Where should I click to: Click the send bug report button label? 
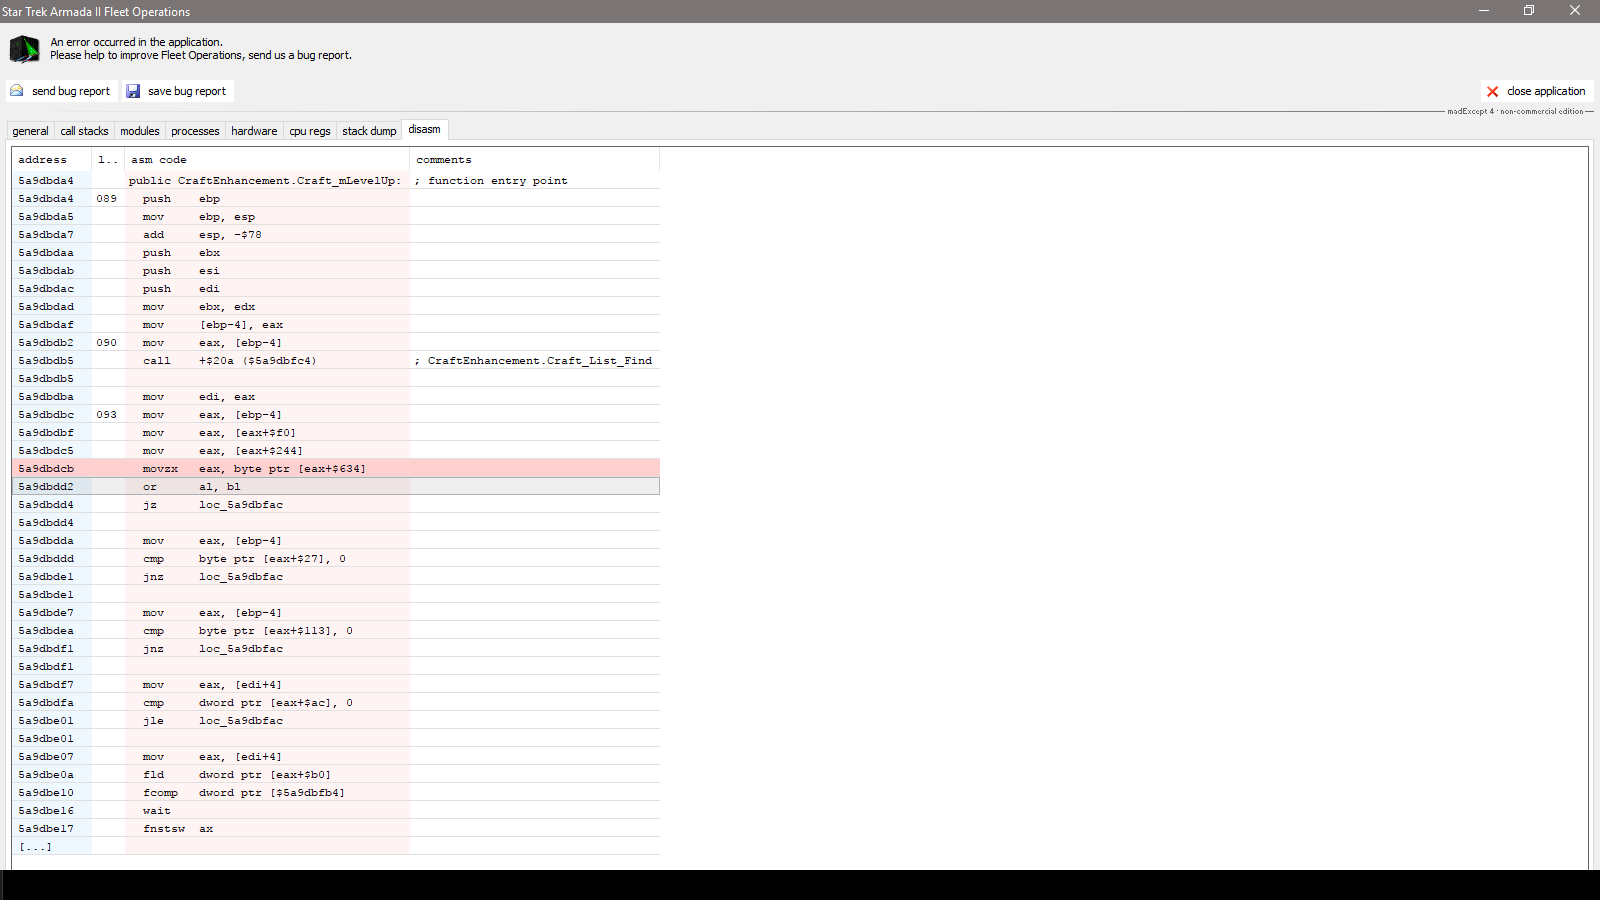(71, 91)
